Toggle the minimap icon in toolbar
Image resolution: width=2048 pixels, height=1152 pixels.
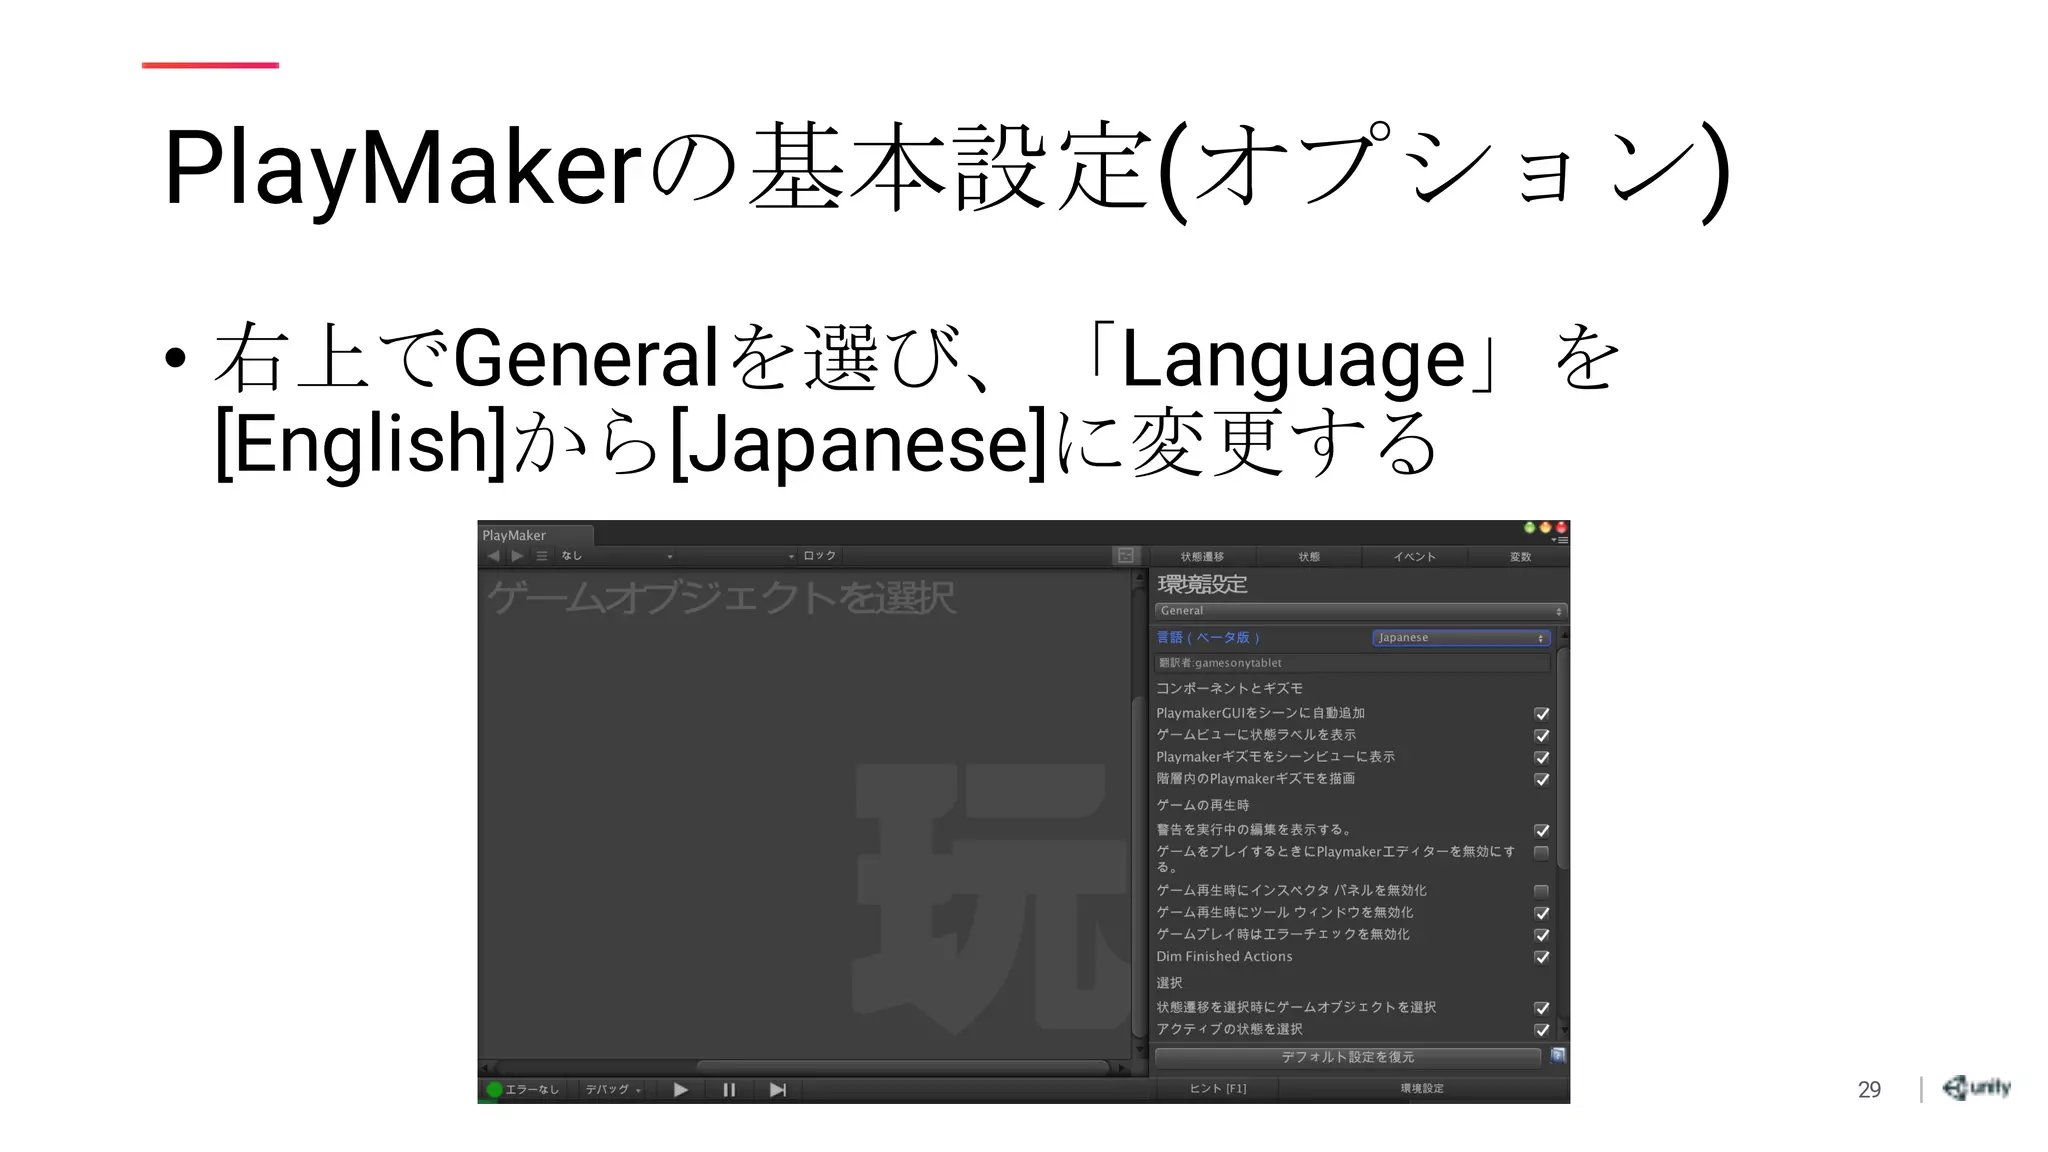point(1125,556)
